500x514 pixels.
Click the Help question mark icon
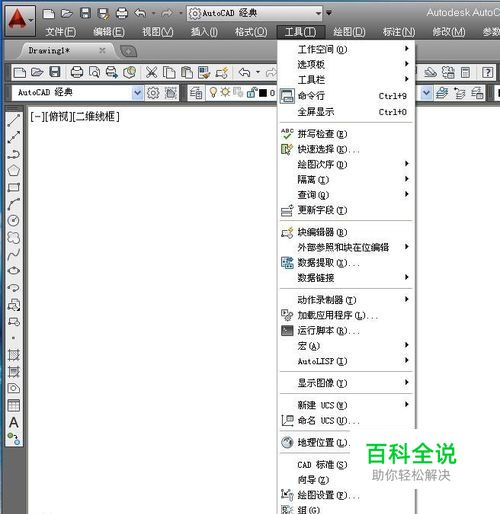[487, 72]
